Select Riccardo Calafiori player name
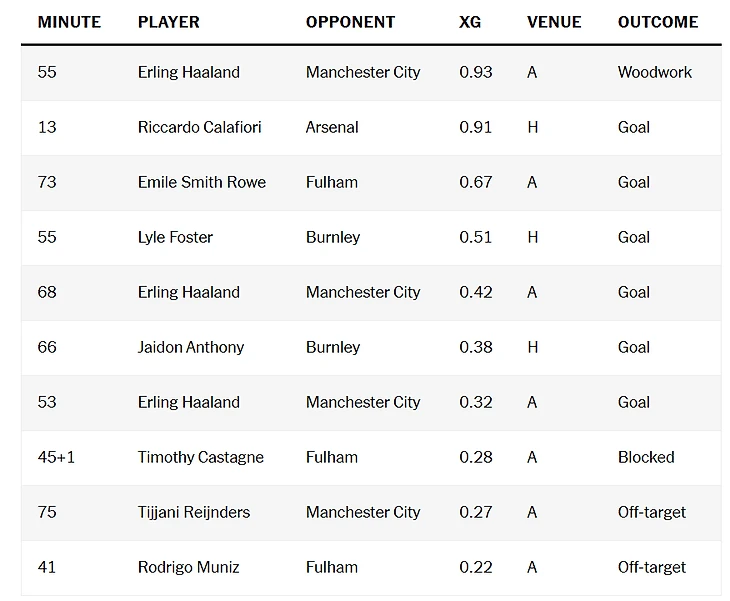The image size is (730, 601). [x=199, y=127]
